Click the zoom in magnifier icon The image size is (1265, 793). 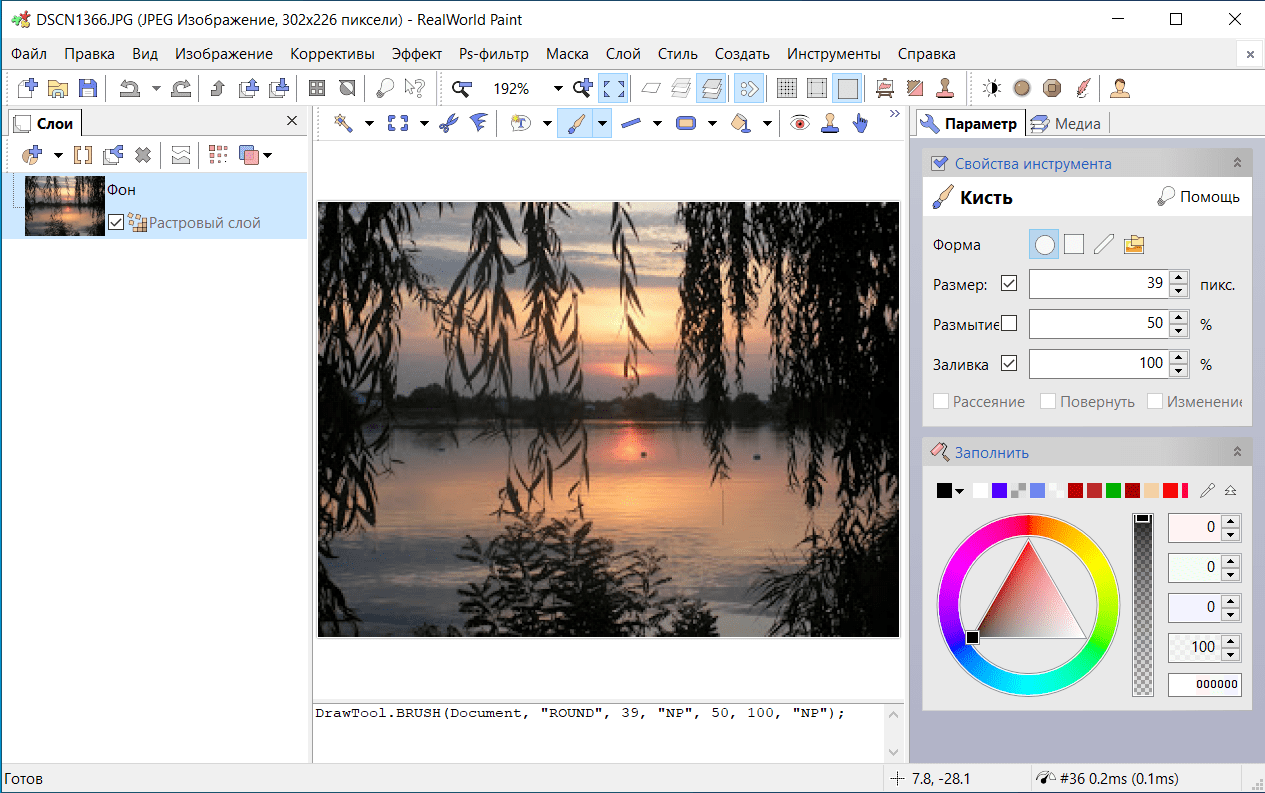(x=583, y=88)
